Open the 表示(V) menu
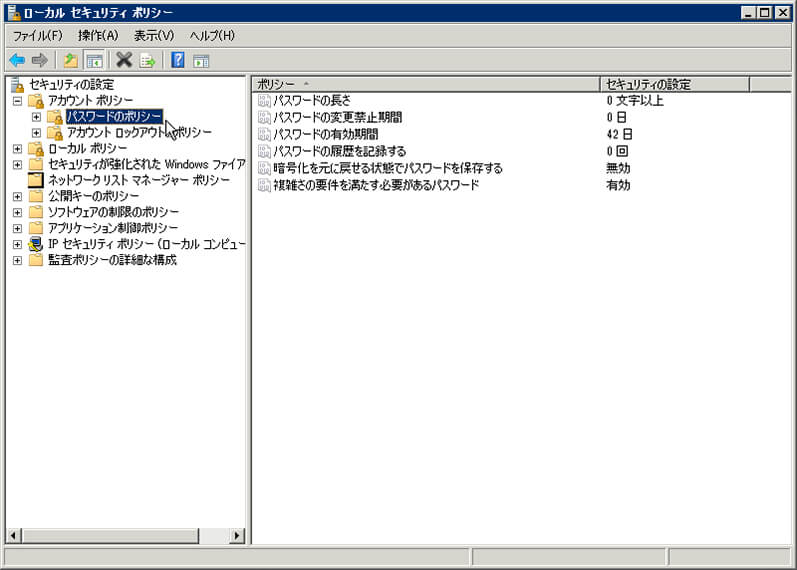This screenshot has width=797, height=570. (154, 36)
